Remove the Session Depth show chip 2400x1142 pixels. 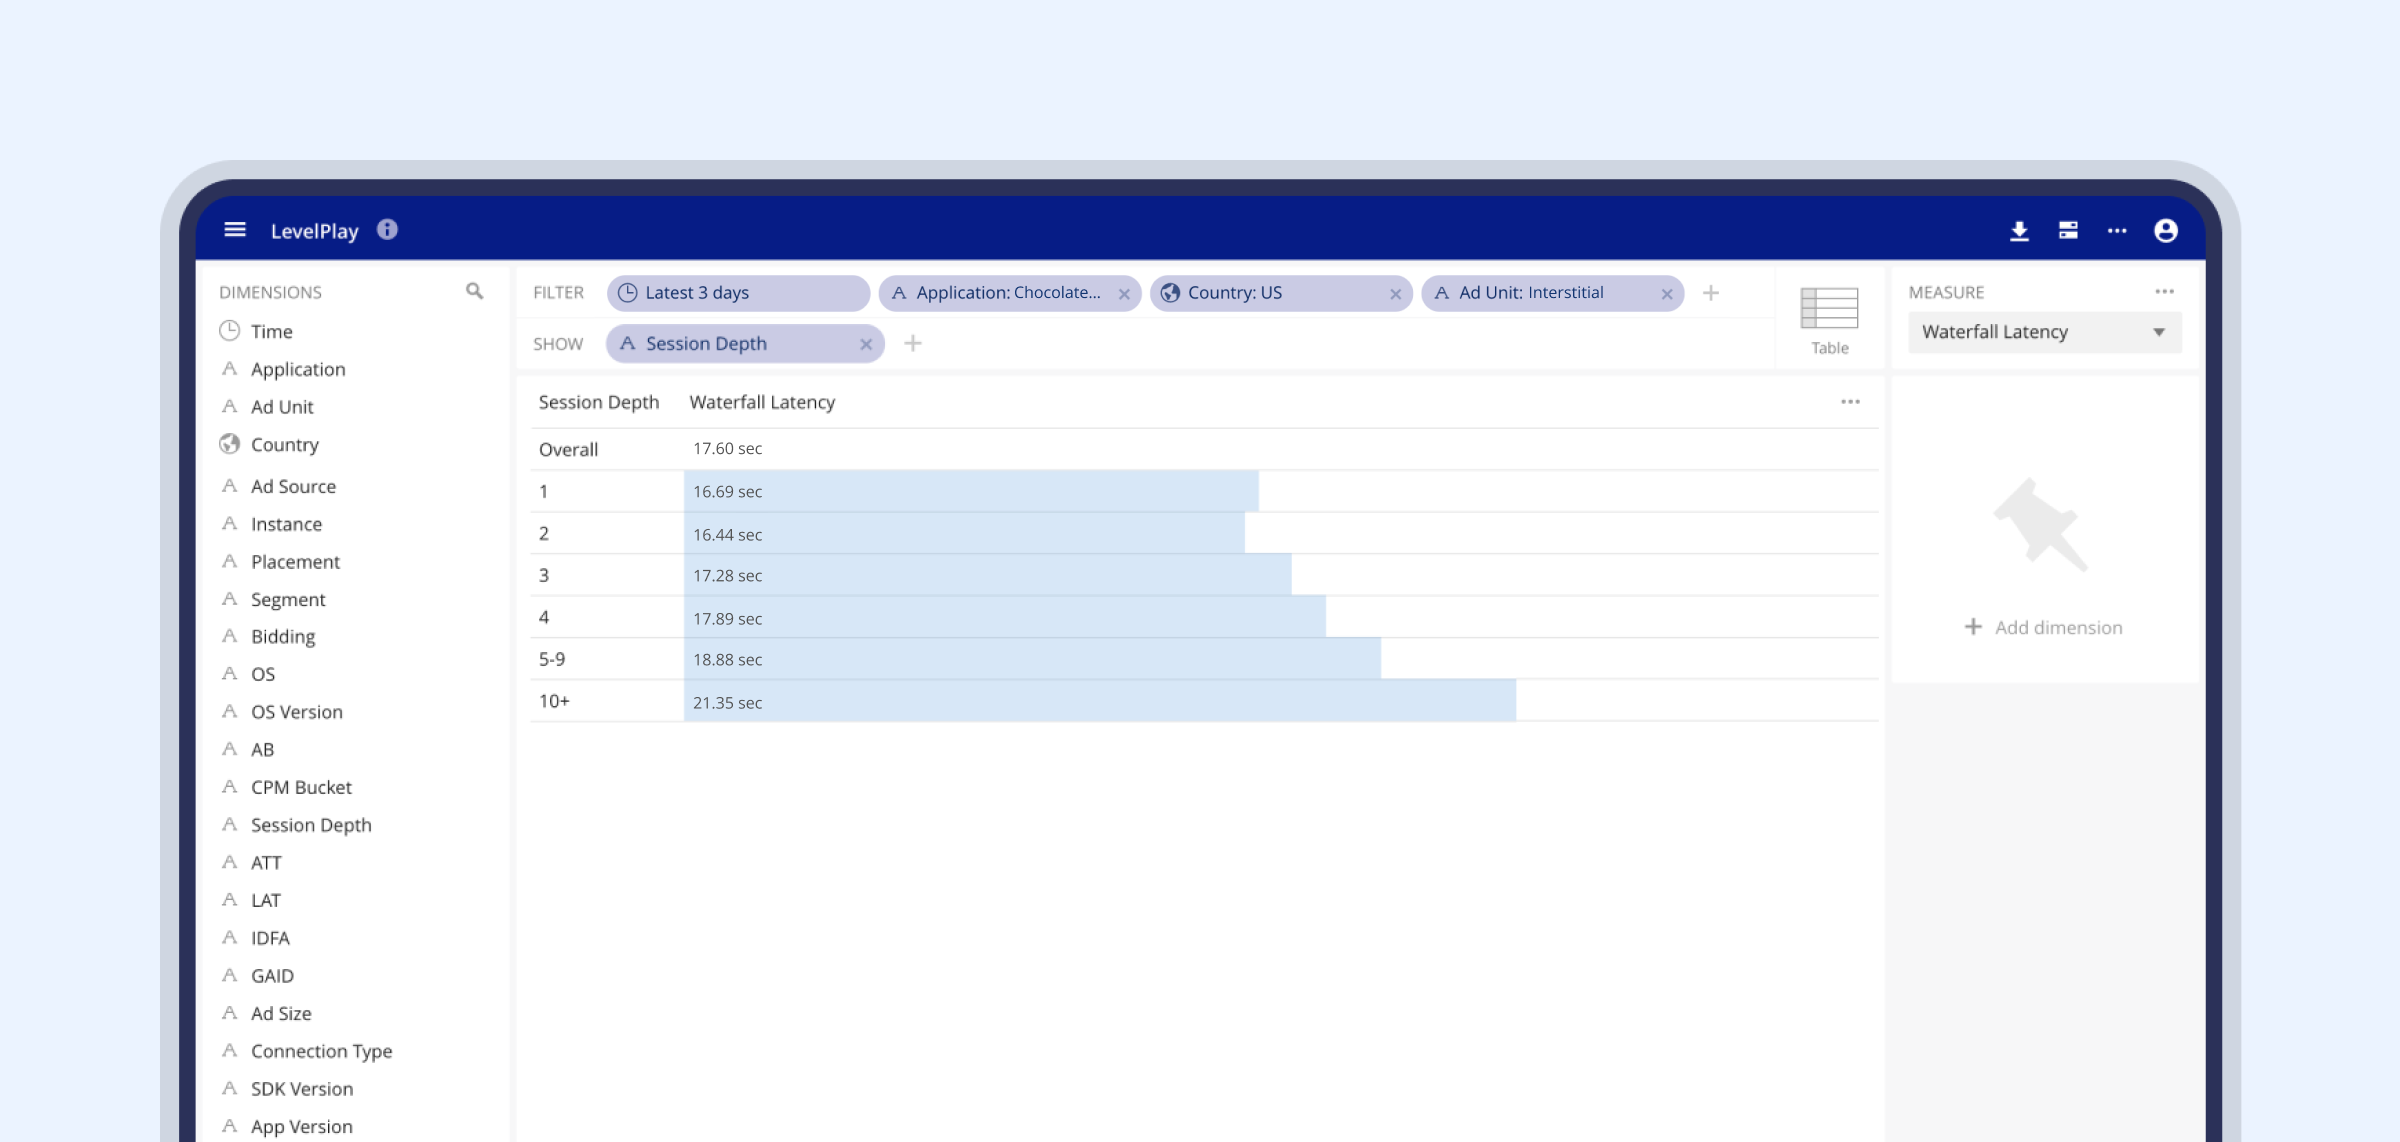click(866, 344)
